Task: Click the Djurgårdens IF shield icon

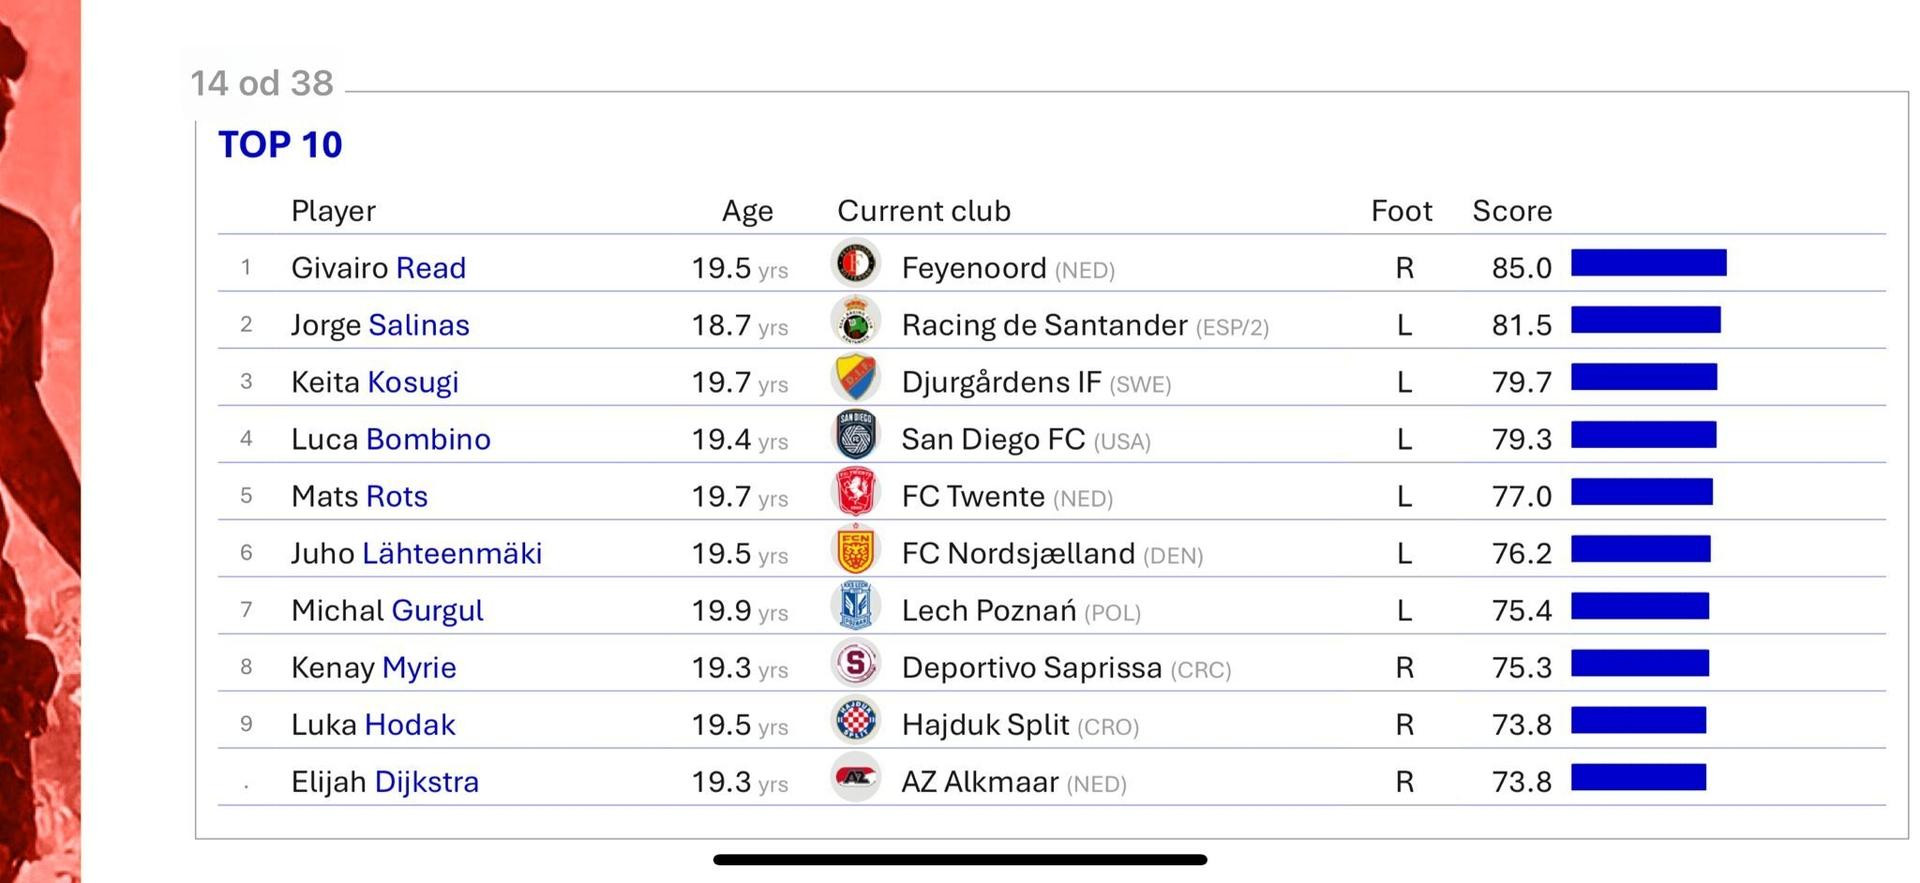Action: click(855, 379)
